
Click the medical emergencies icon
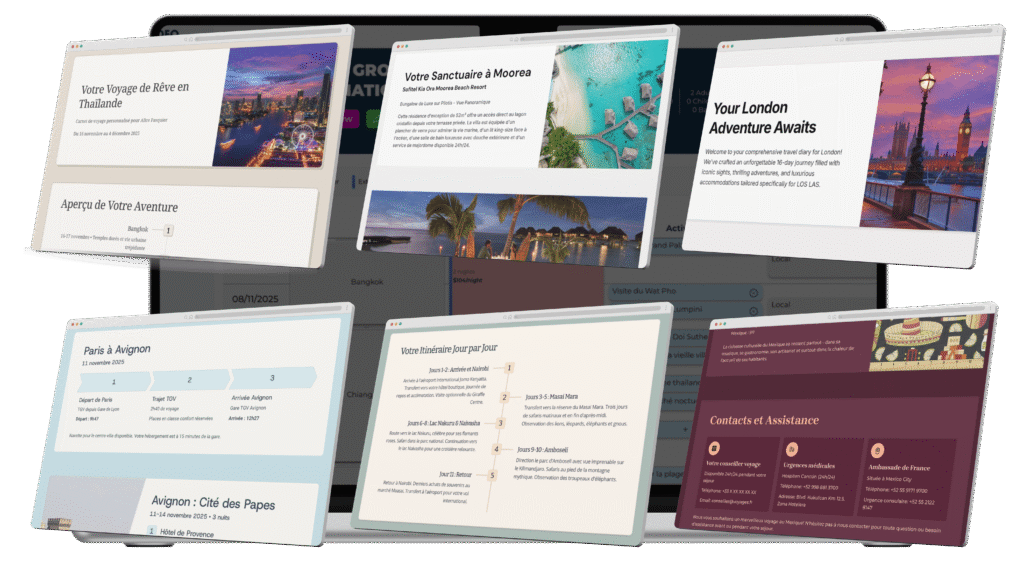(792, 450)
